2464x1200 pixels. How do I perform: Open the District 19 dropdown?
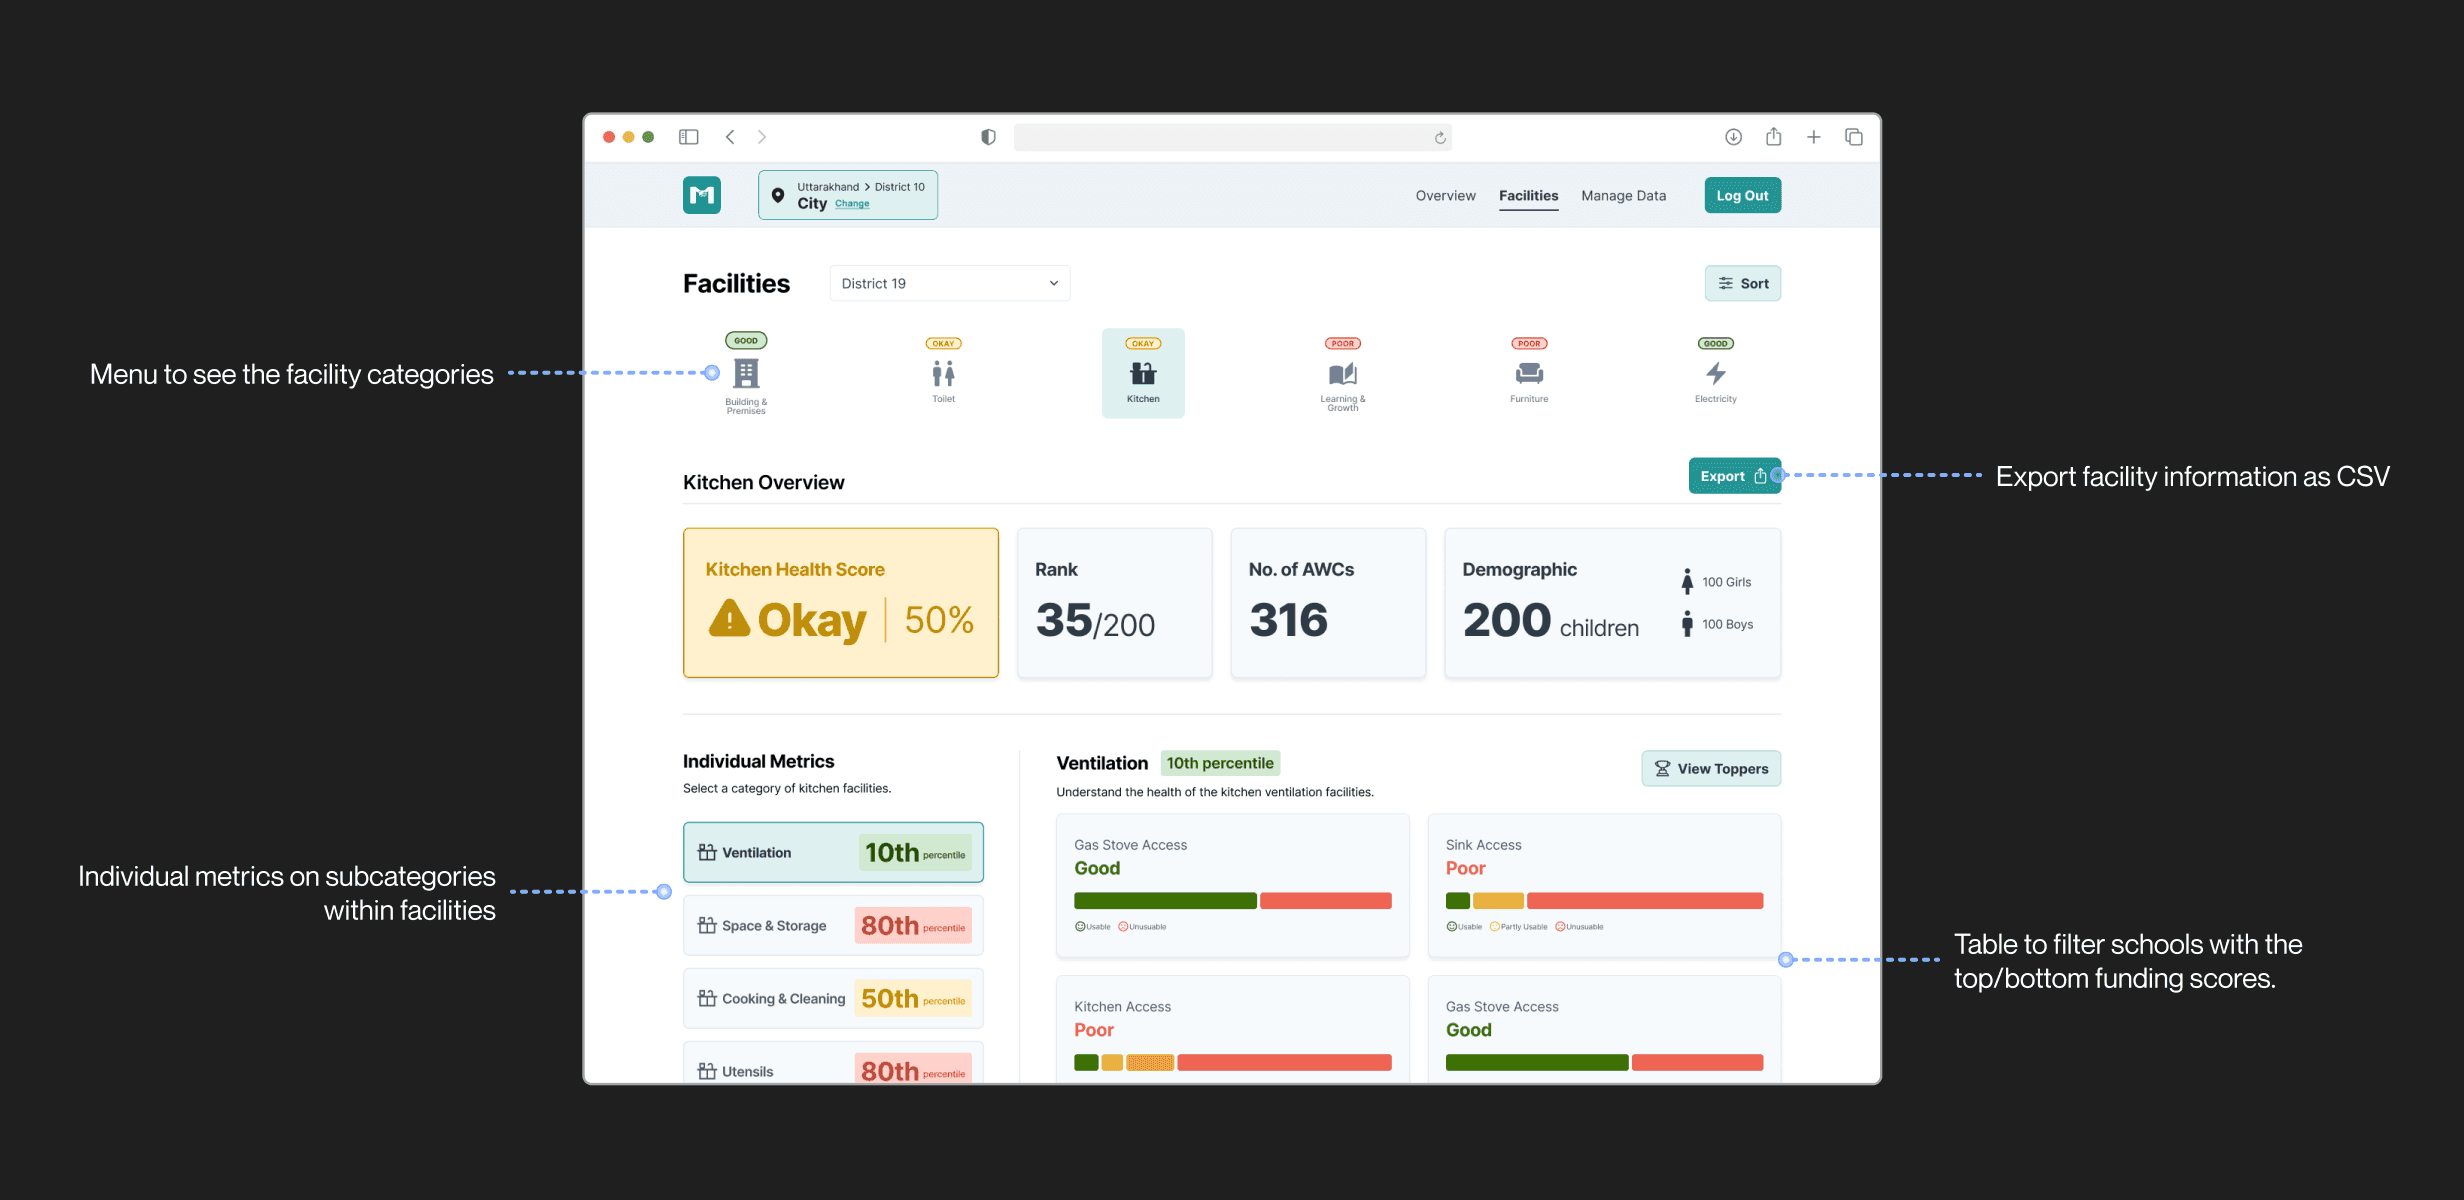(950, 283)
